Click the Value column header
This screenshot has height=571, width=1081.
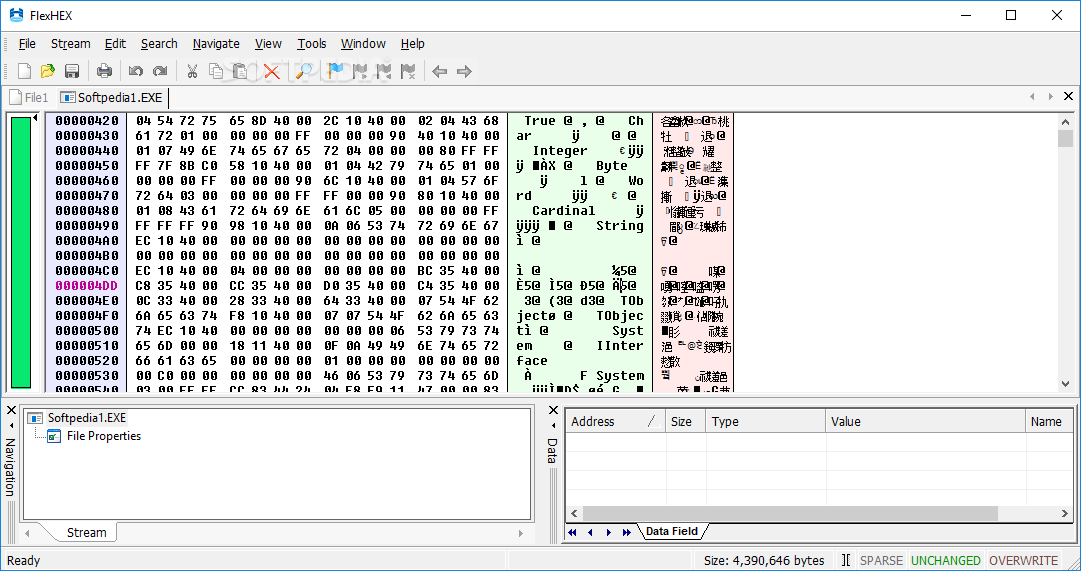coord(925,421)
